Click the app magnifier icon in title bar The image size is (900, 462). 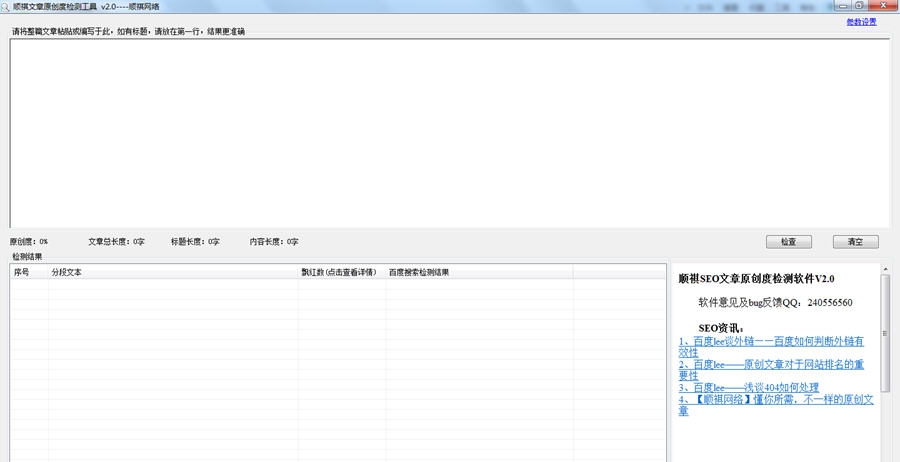(x=5, y=6)
